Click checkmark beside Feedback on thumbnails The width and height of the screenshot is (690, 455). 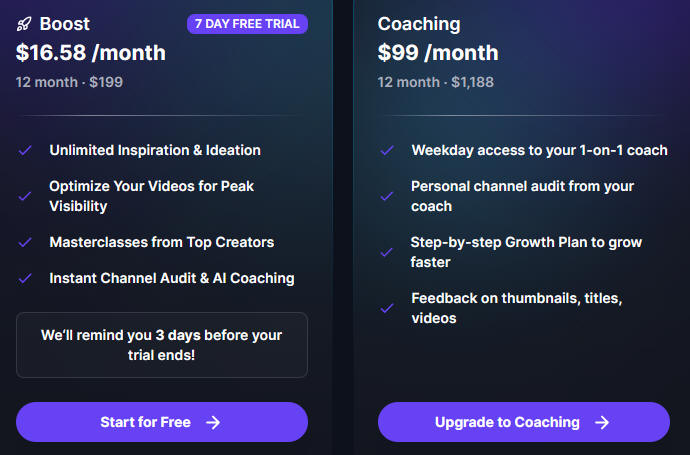pyautogui.click(x=387, y=308)
